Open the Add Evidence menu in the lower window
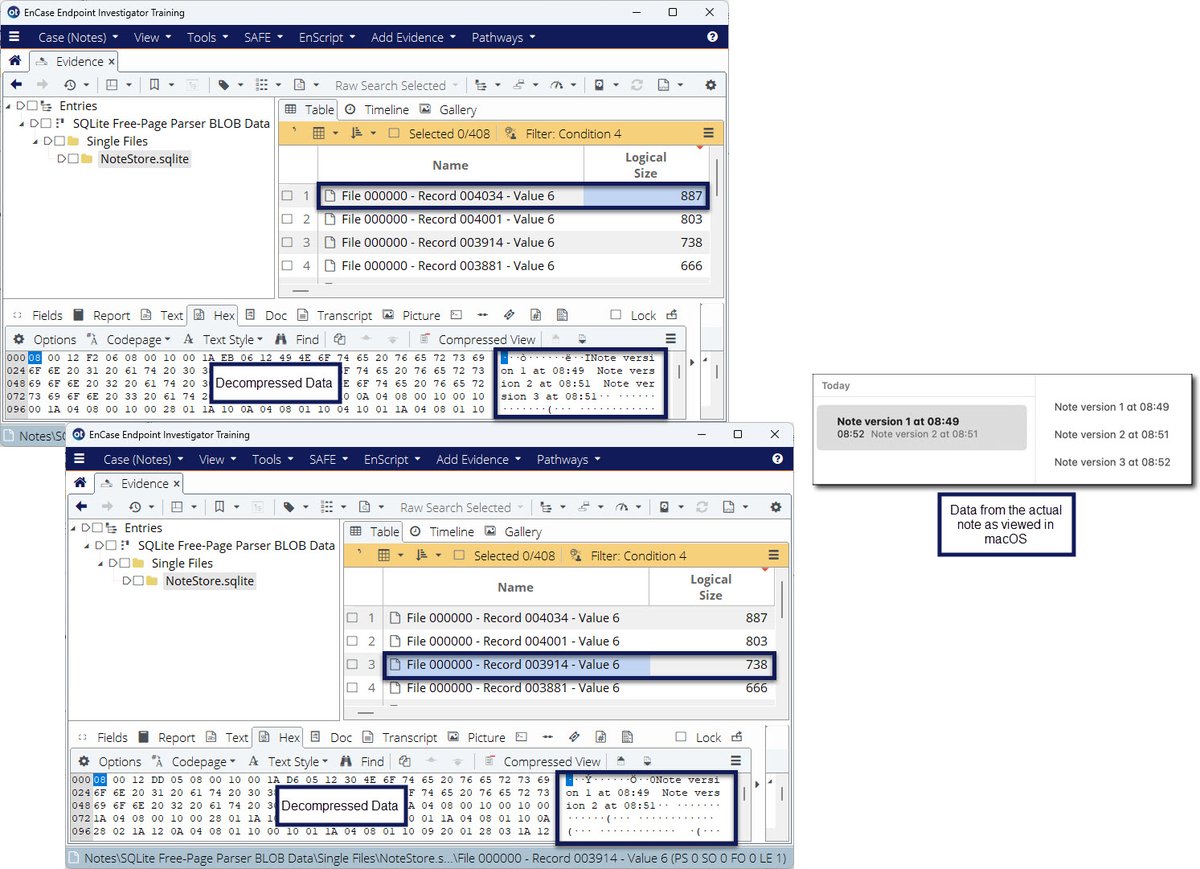The height and width of the screenshot is (869, 1200). [477, 459]
